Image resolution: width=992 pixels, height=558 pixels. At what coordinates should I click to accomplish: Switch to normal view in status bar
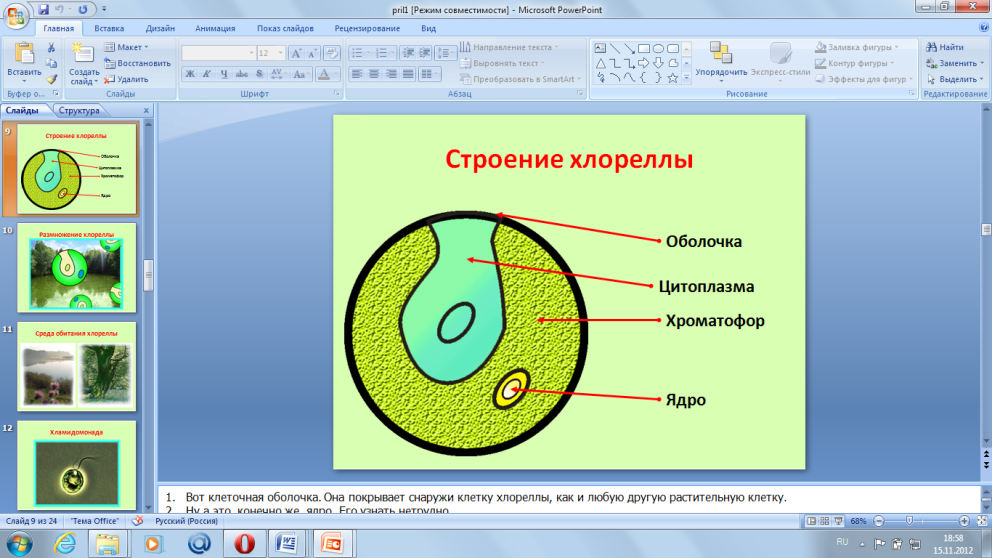811,522
